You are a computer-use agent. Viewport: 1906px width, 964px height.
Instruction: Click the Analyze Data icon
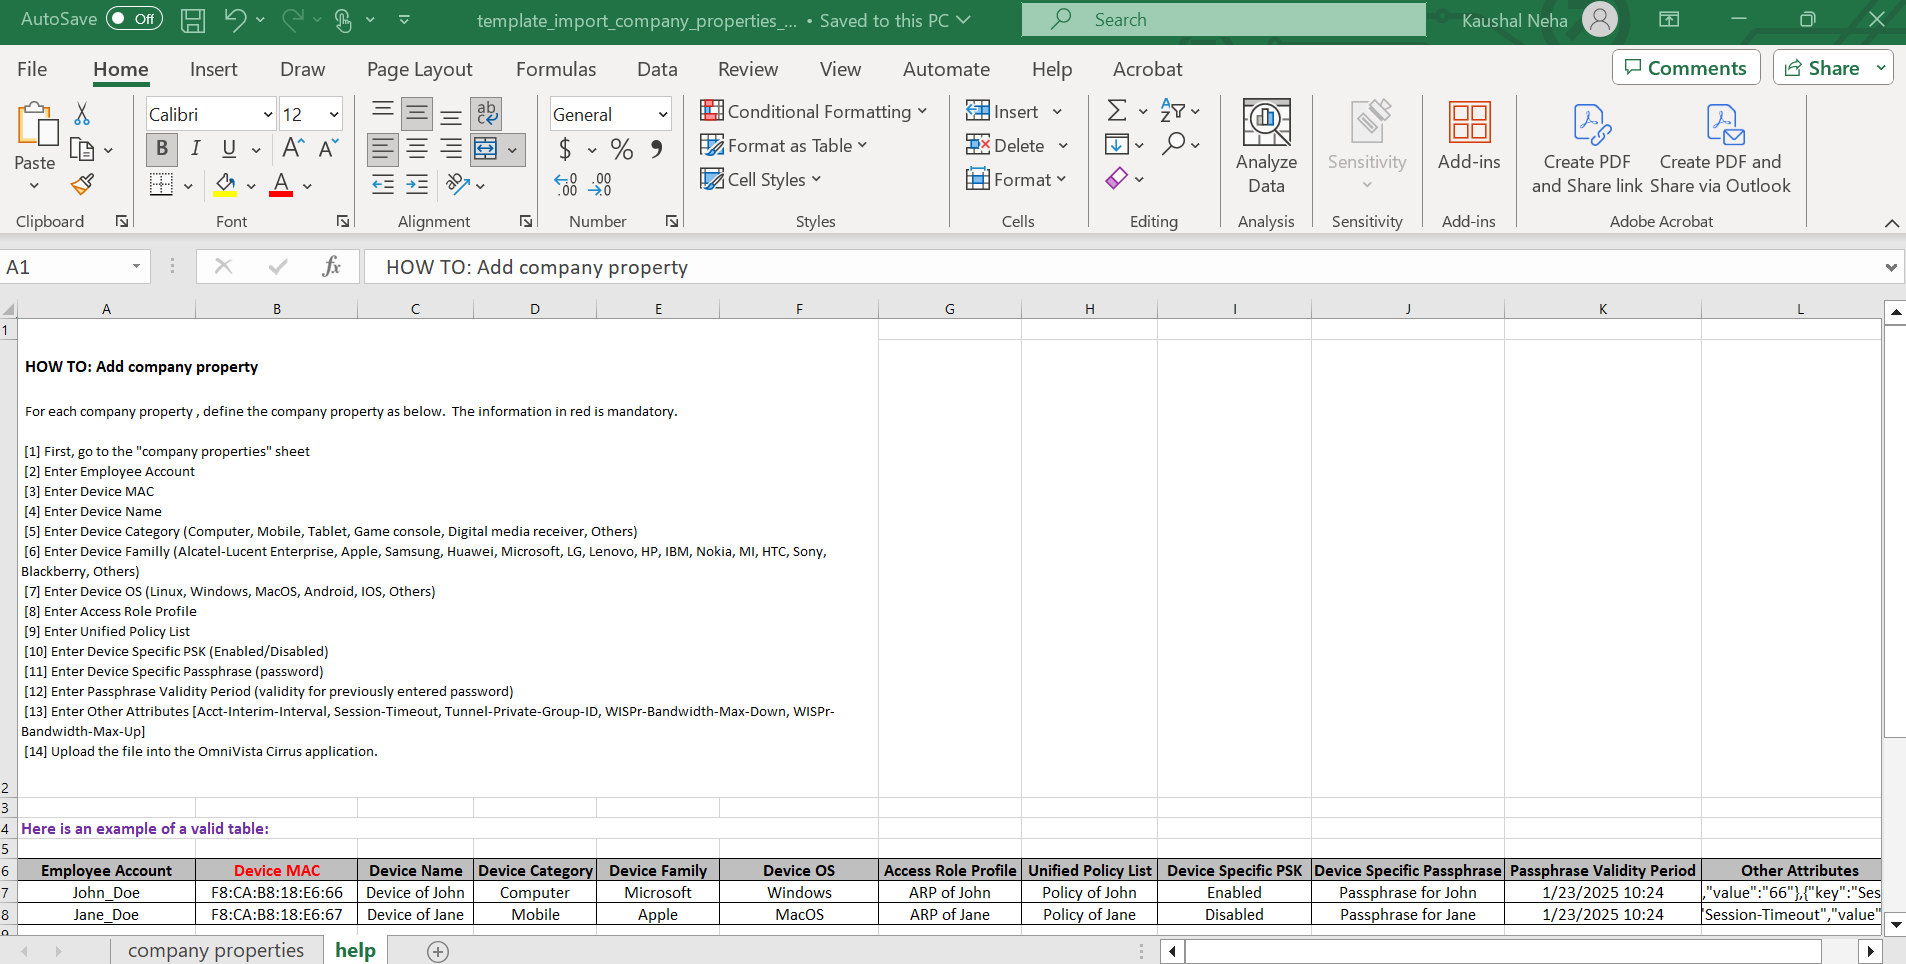click(x=1266, y=147)
